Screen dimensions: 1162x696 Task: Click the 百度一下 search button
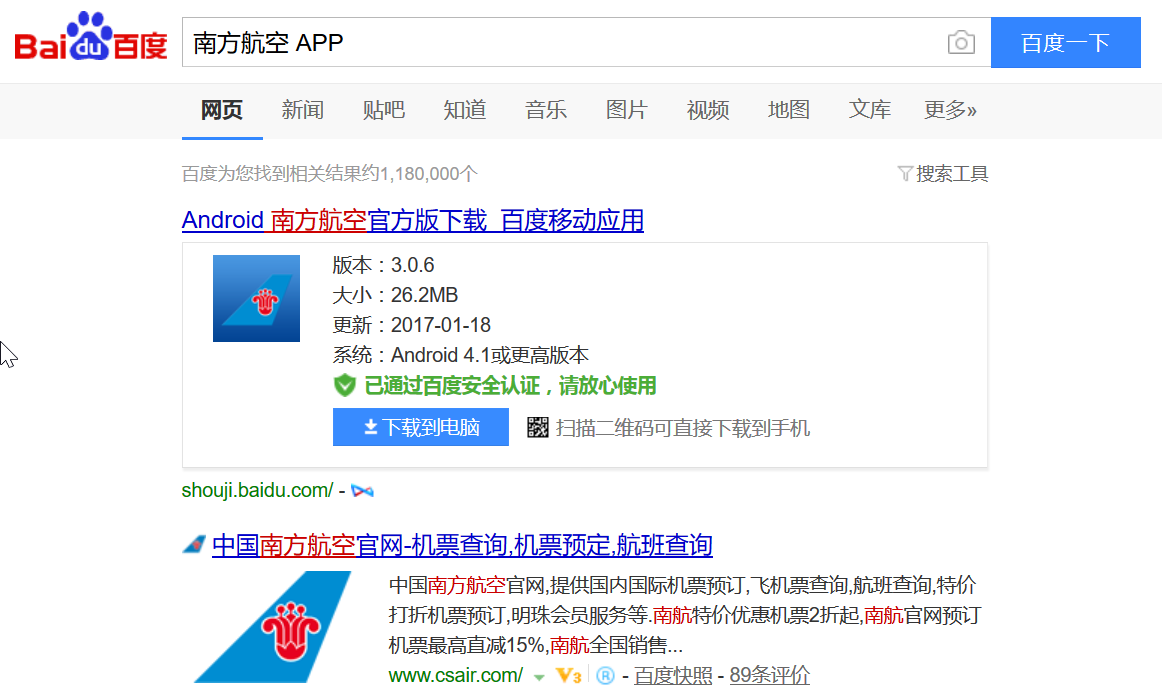click(1065, 43)
